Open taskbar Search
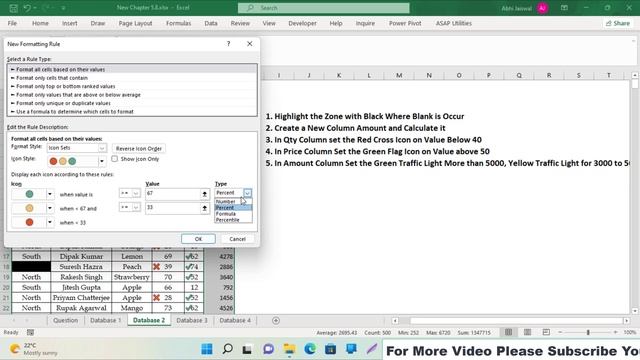This screenshot has height=360, width=640. pyautogui.click(x=227, y=349)
